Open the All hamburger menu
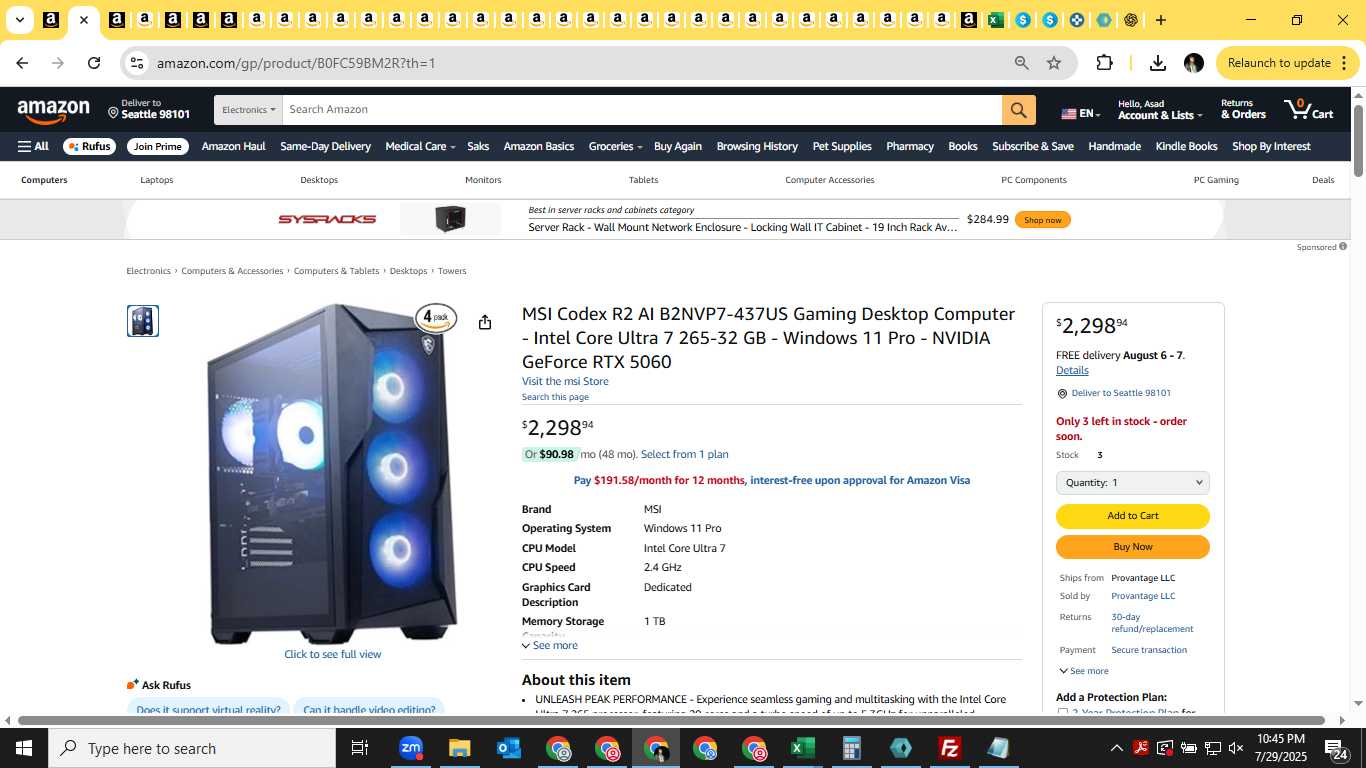 33,146
